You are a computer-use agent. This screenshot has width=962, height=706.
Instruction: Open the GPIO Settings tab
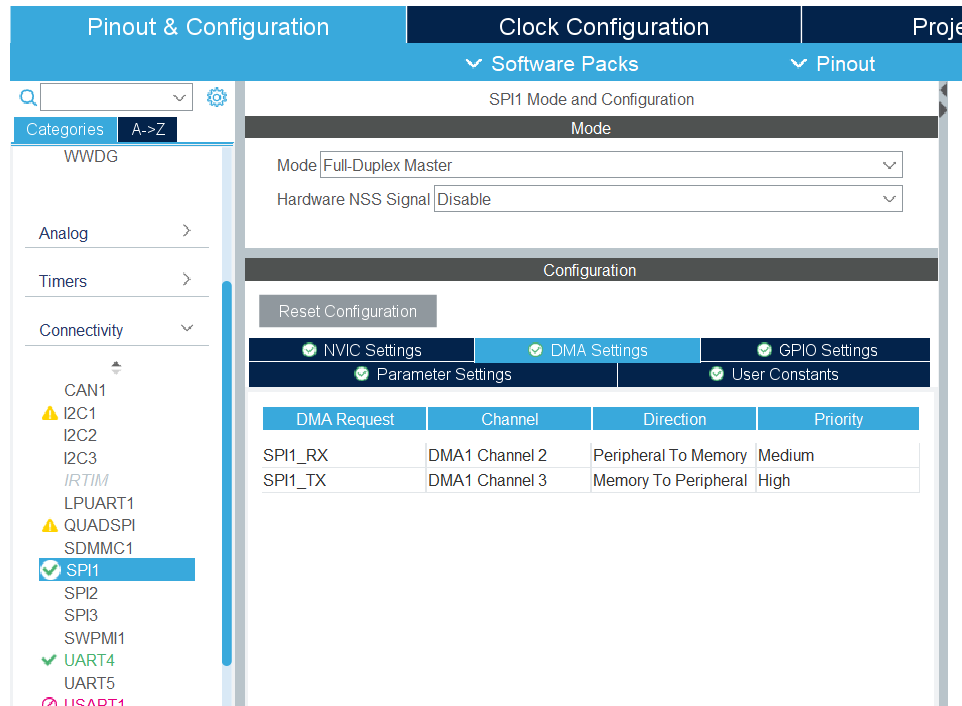[x=815, y=350]
